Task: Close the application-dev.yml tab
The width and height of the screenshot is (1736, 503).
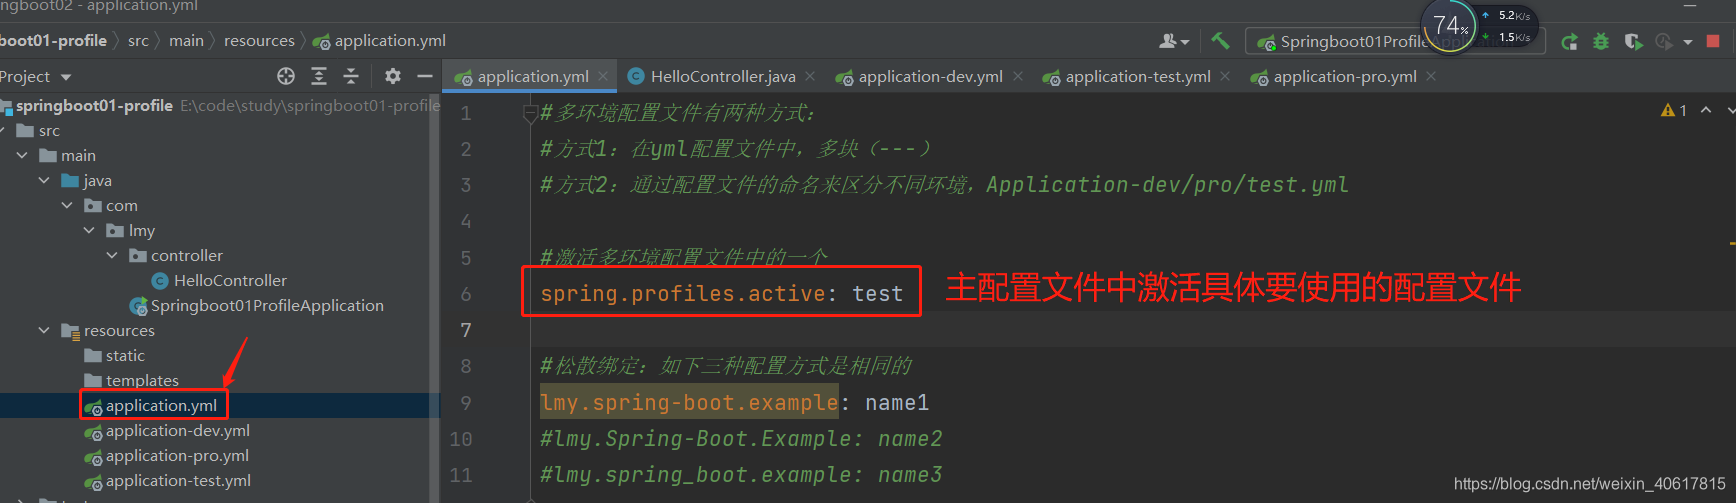Action: pos(1018,76)
